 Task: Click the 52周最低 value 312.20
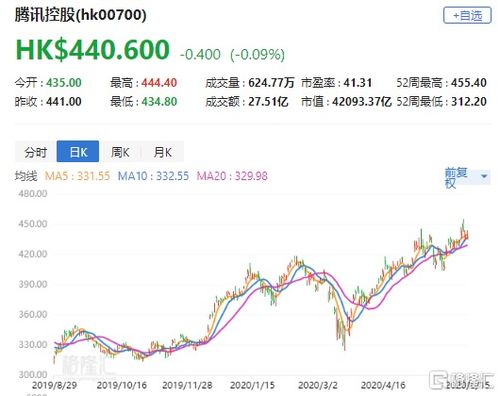[469, 102]
